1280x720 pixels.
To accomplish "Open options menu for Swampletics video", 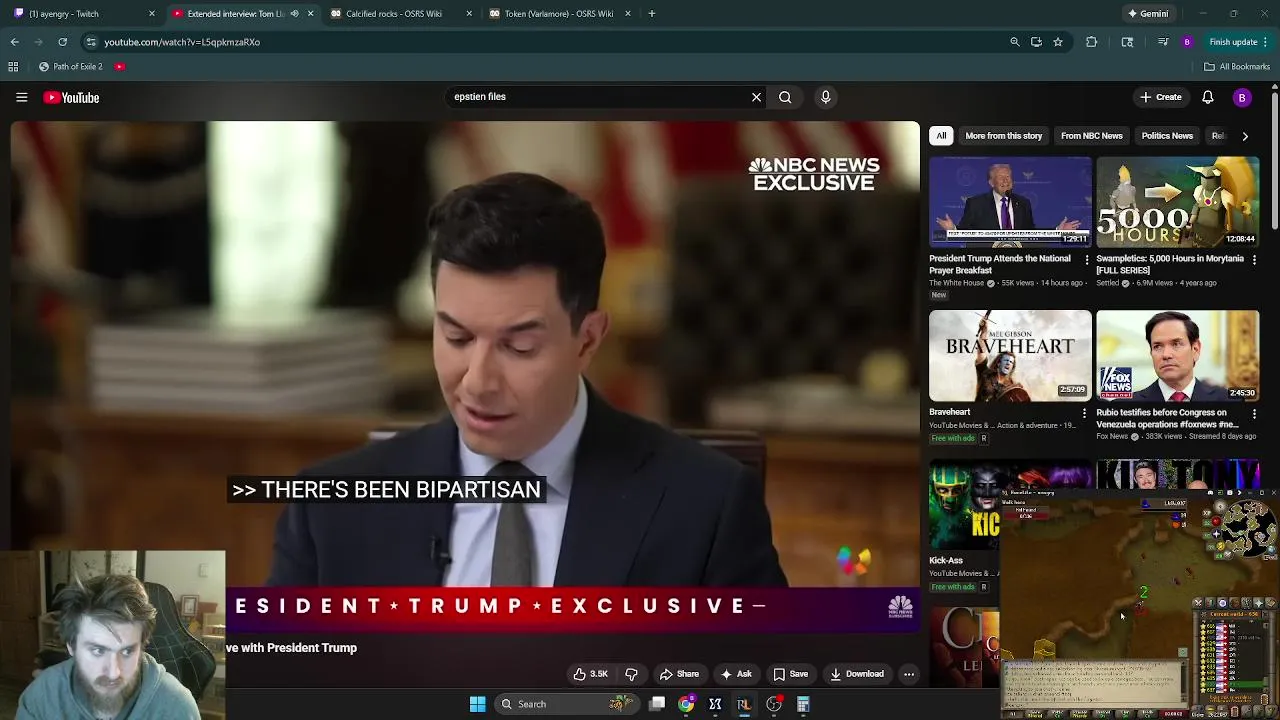I will click(x=1254, y=260).
